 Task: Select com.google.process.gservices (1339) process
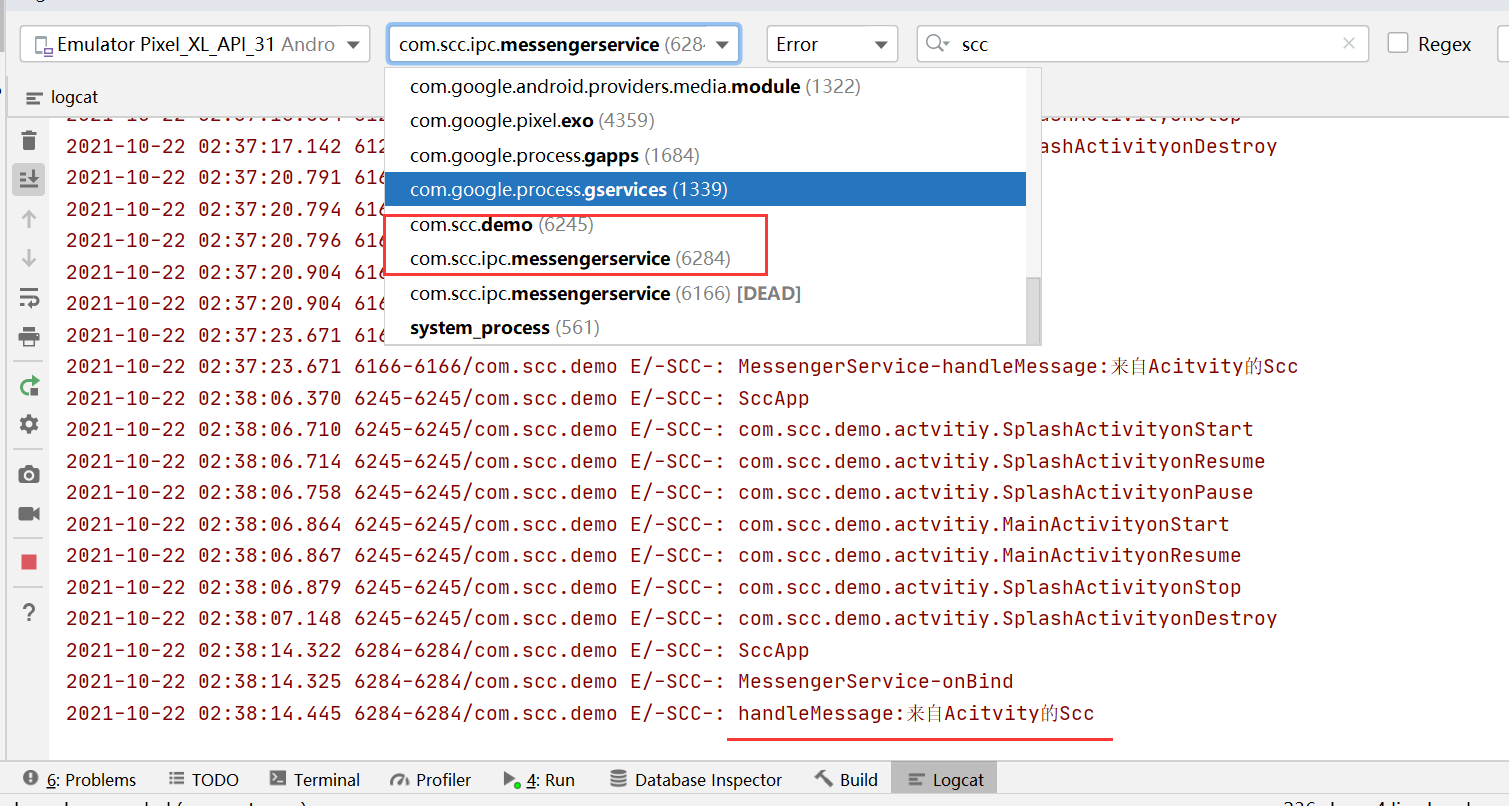(705, 189)
